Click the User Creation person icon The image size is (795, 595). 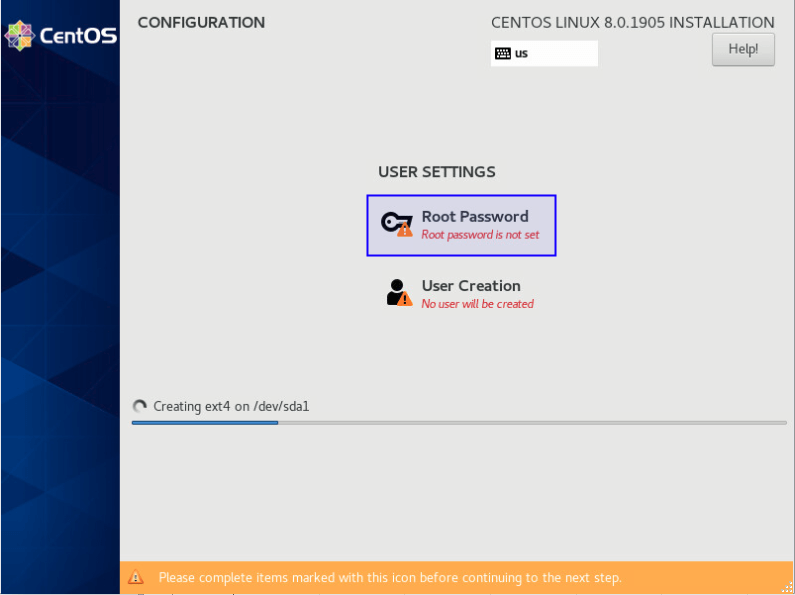click(x=396, y=290)
